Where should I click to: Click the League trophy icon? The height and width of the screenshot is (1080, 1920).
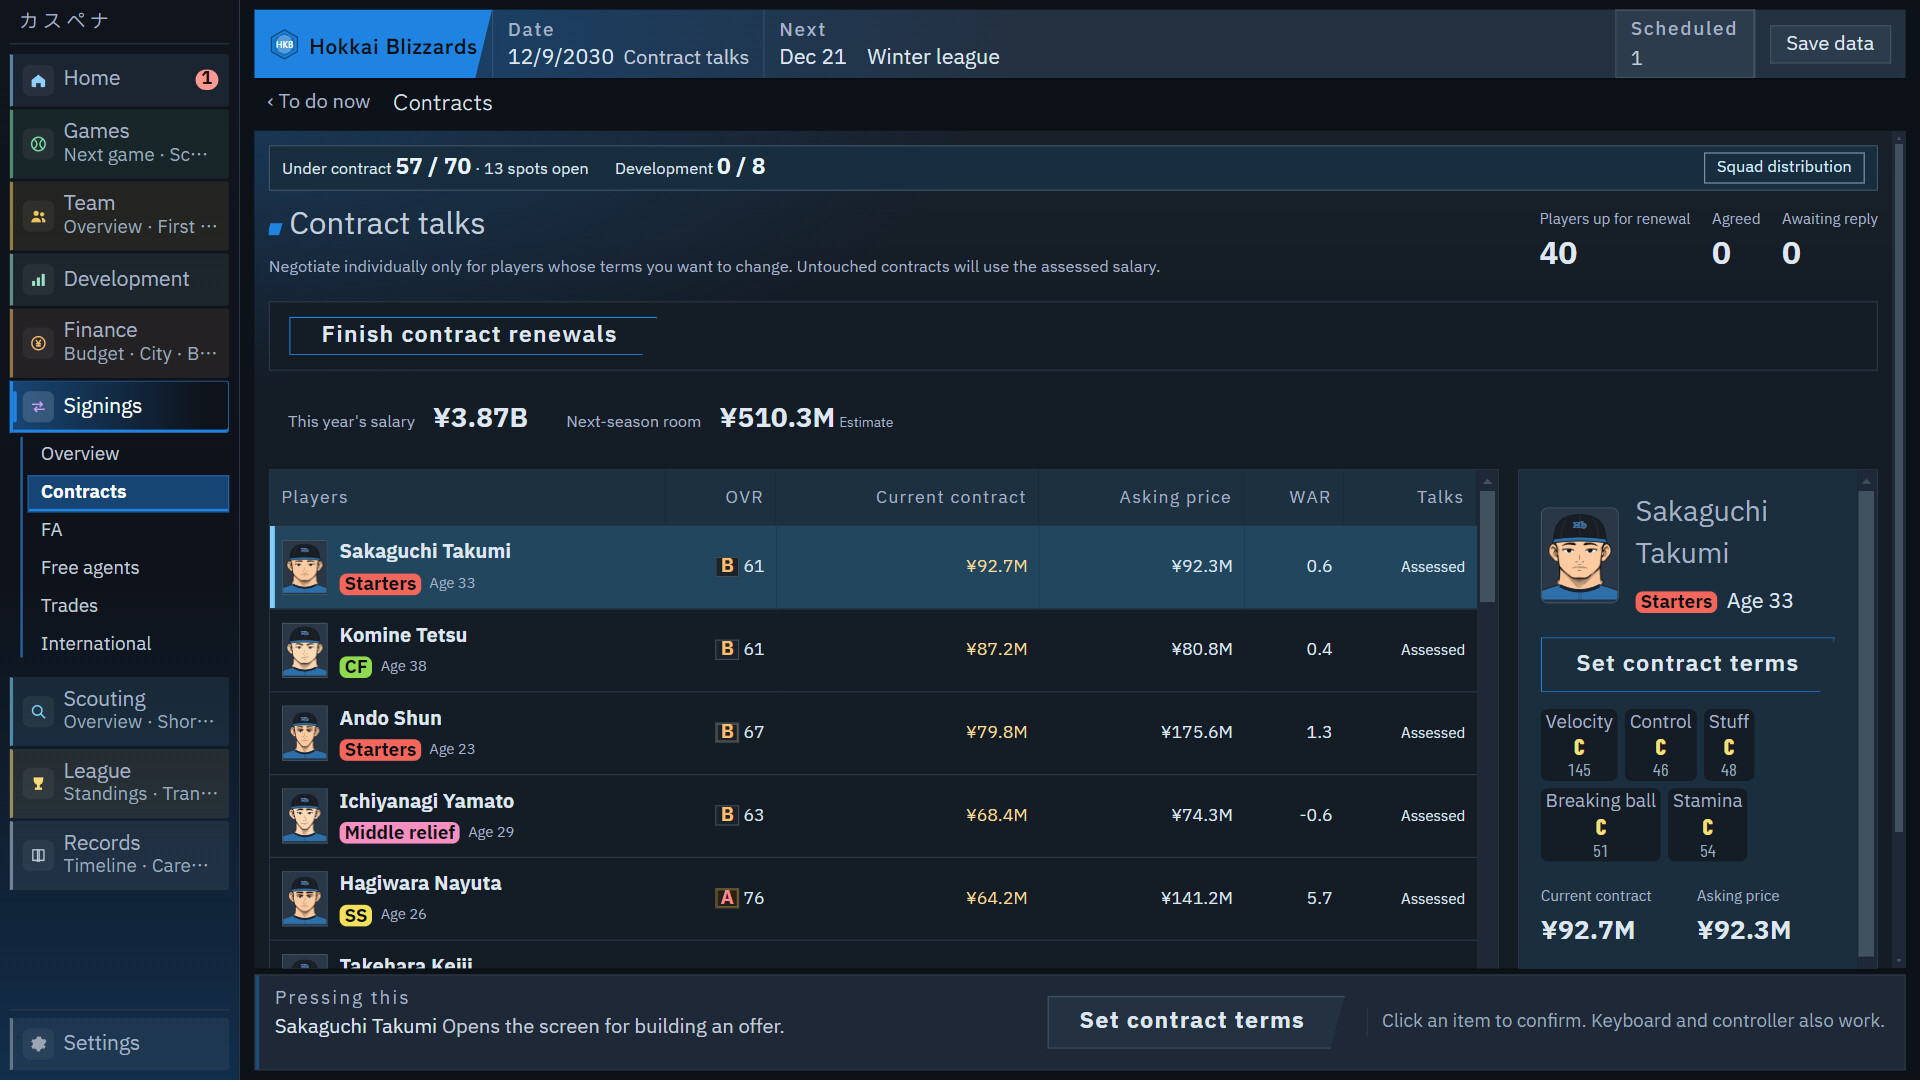[x=38, y=783]
